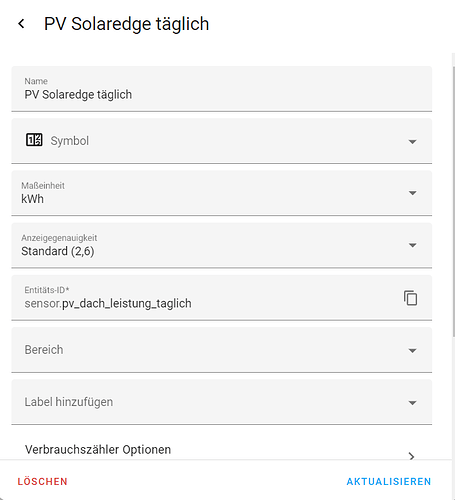455x500 pixels.
Task: Click the Name text field
Action: 222,89
